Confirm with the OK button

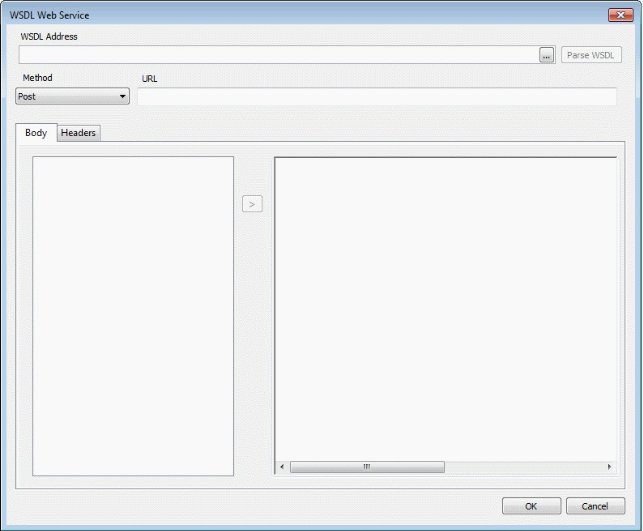531,506
